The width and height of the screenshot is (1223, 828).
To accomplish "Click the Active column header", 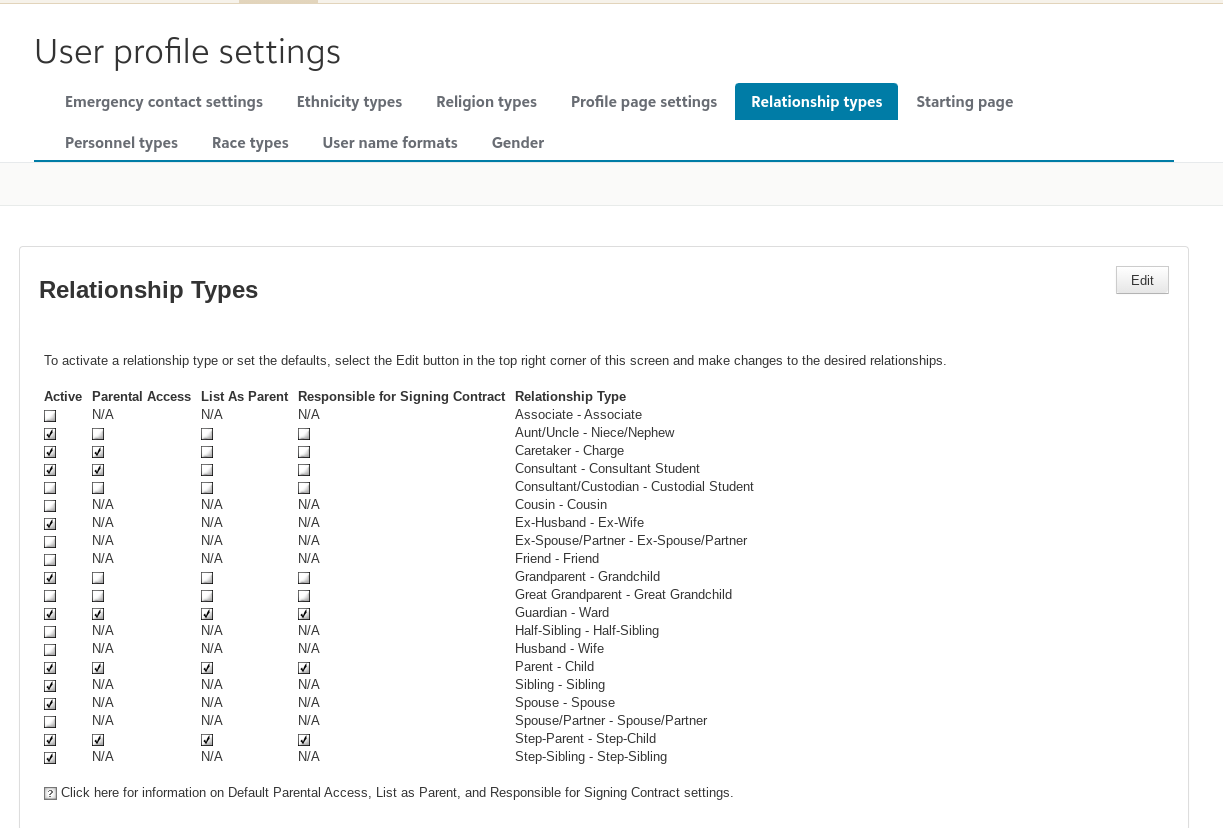I will coord(63,397).
